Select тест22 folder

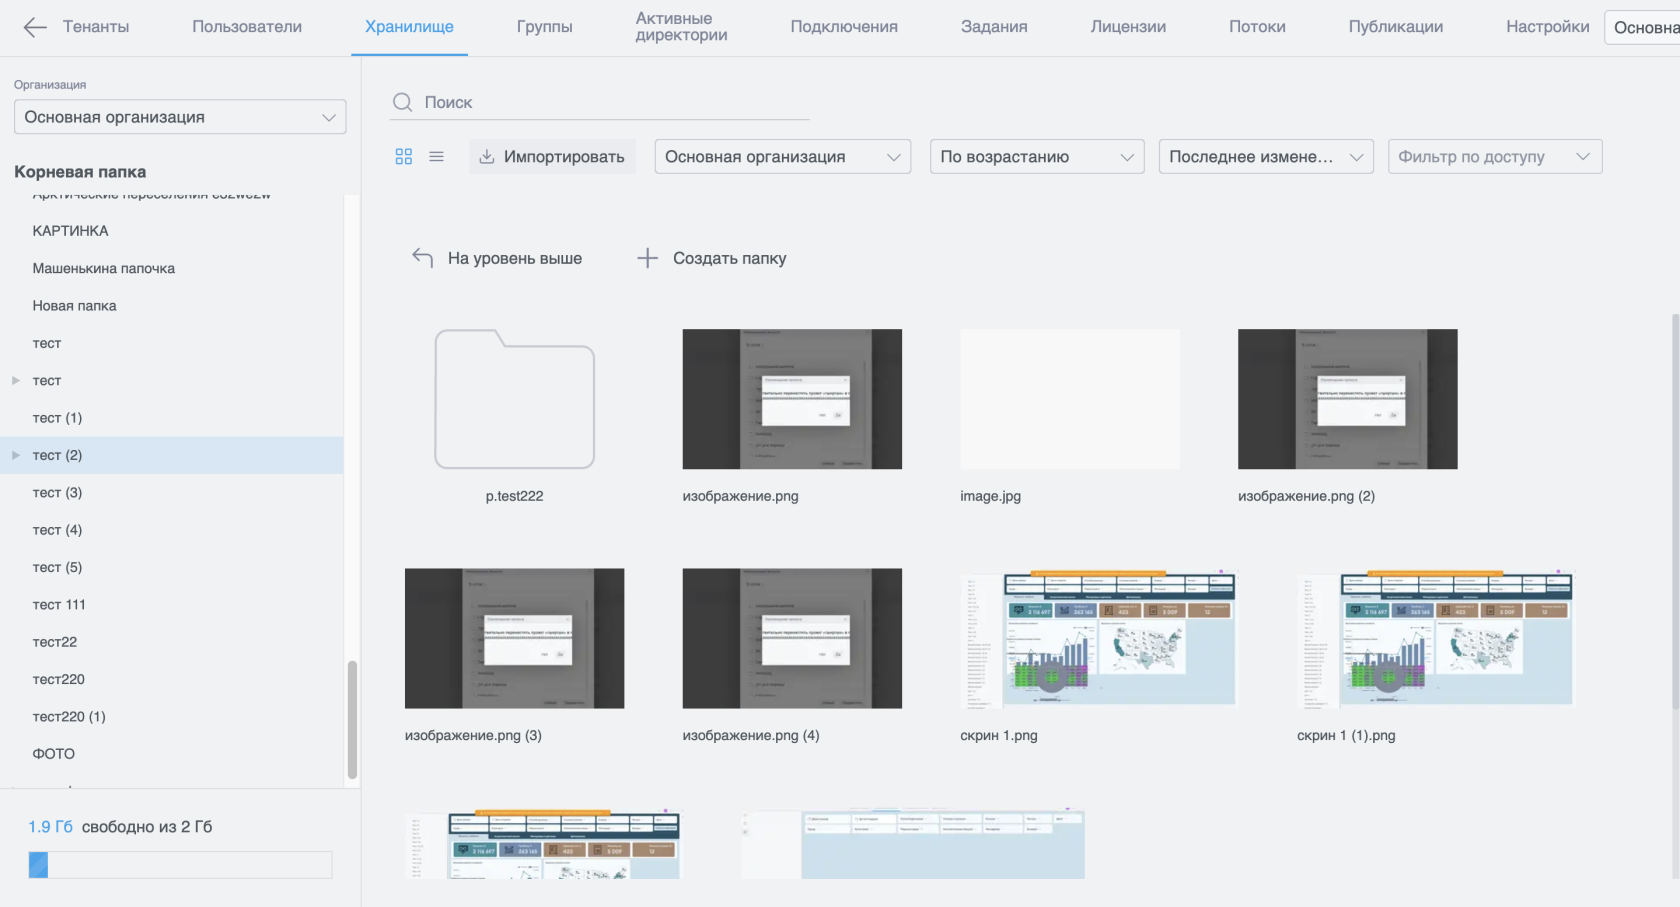click(x=54, y=642)
